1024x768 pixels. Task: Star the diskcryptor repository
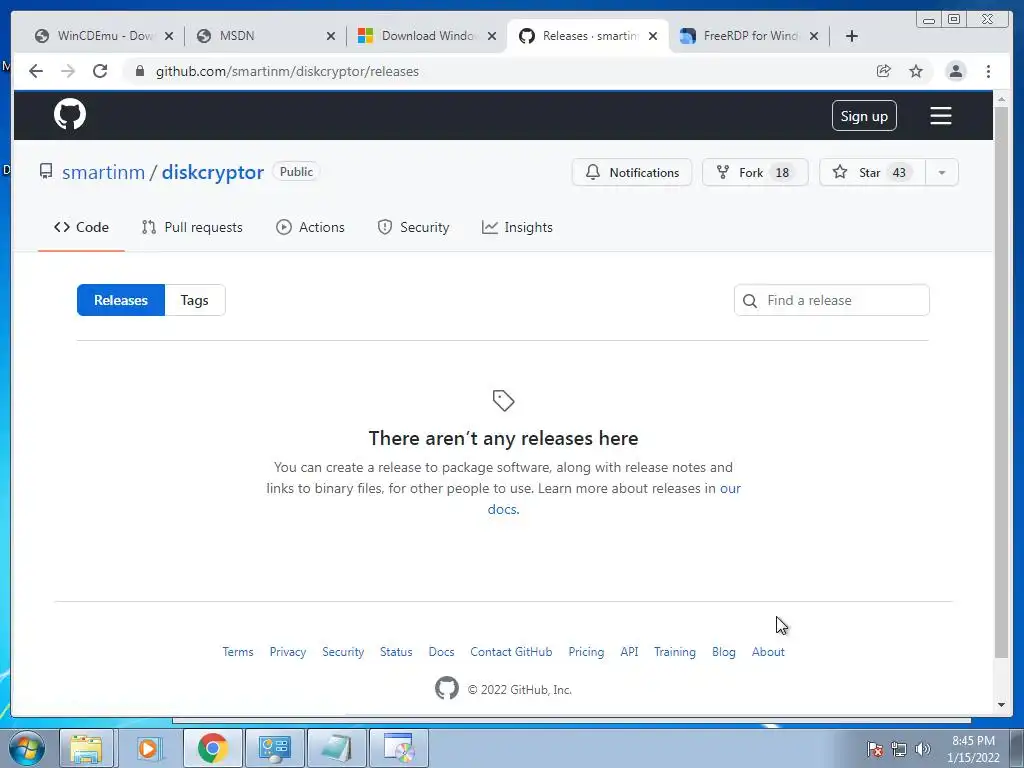(x=872, y=172)
